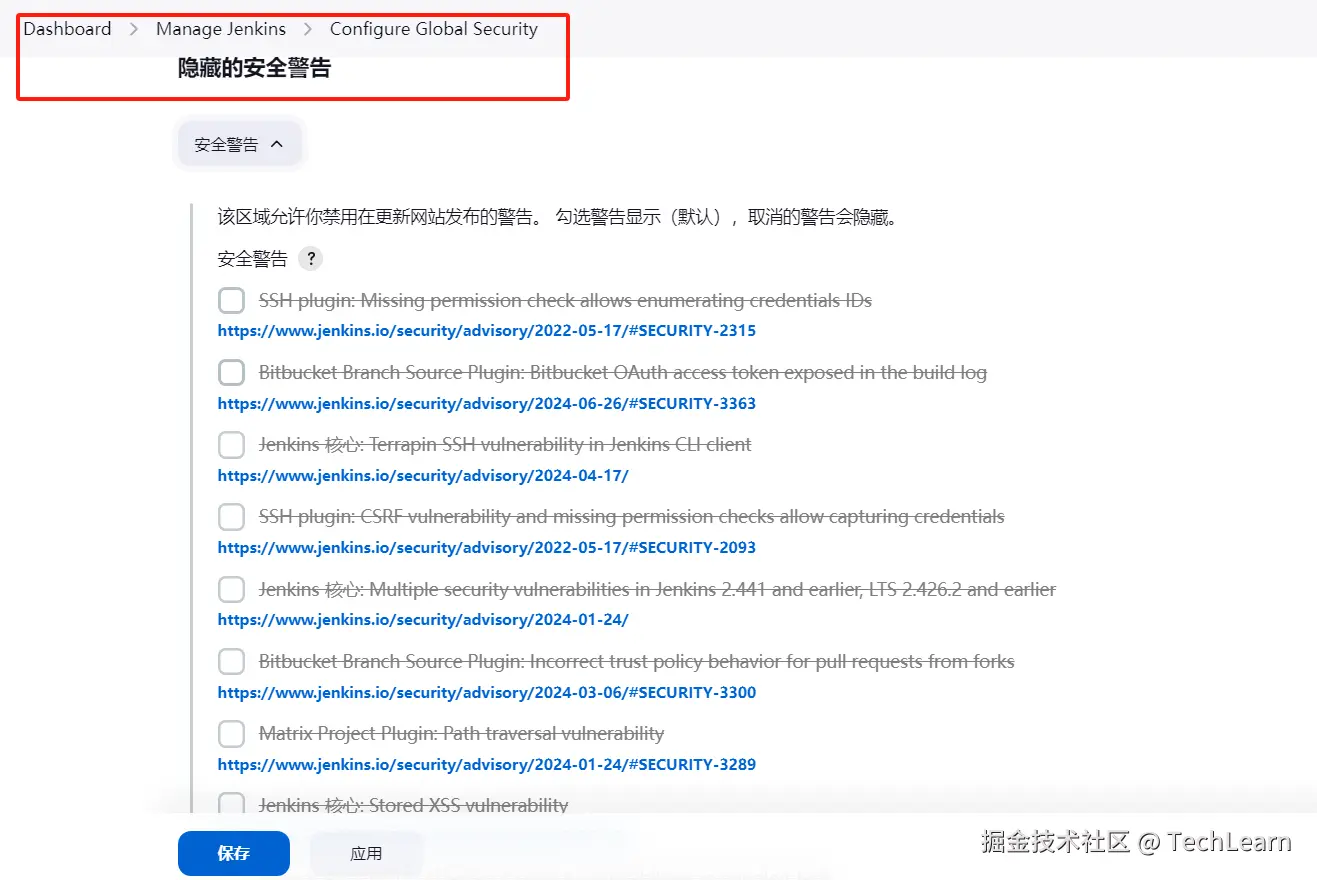
Task: Check Stored XSS vulnerability warning checkbox
Action: pos(231,805)
